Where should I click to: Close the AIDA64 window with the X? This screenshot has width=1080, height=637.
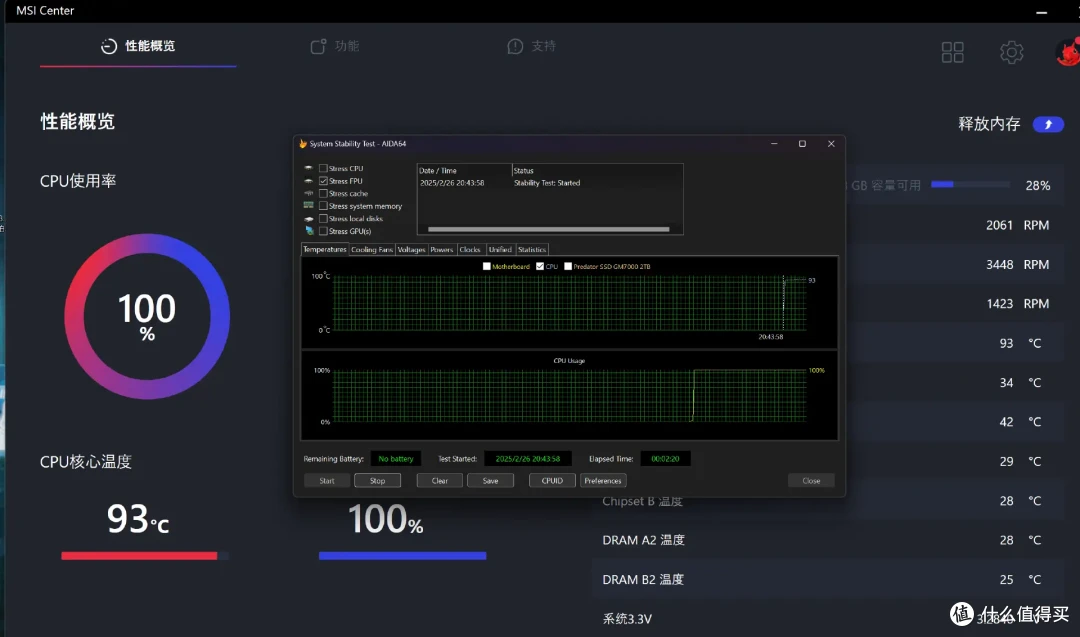[x=831, y=143]
